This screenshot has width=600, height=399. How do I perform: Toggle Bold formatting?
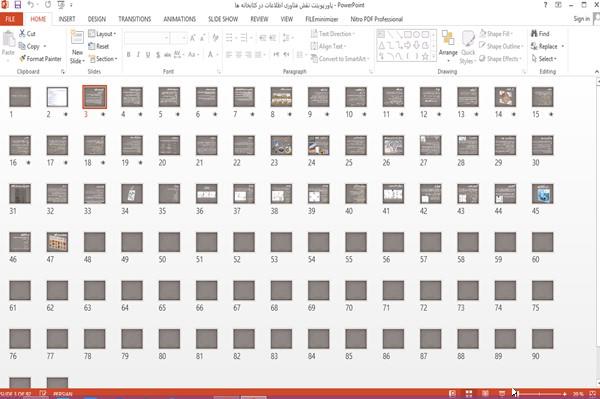coord(129,55)
